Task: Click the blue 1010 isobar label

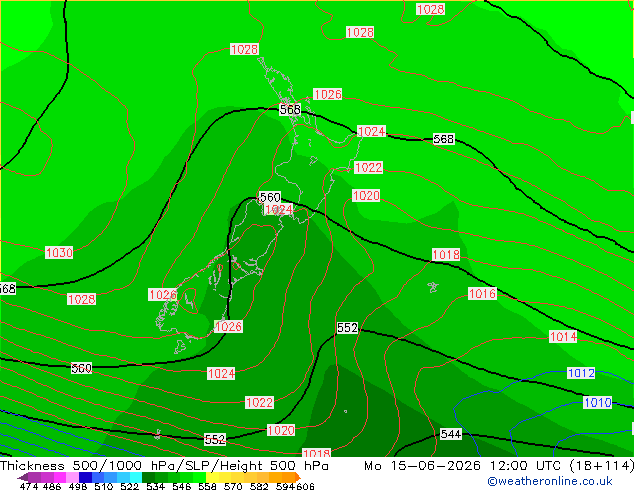Action: pyautogui.click(x=598, y=402)
